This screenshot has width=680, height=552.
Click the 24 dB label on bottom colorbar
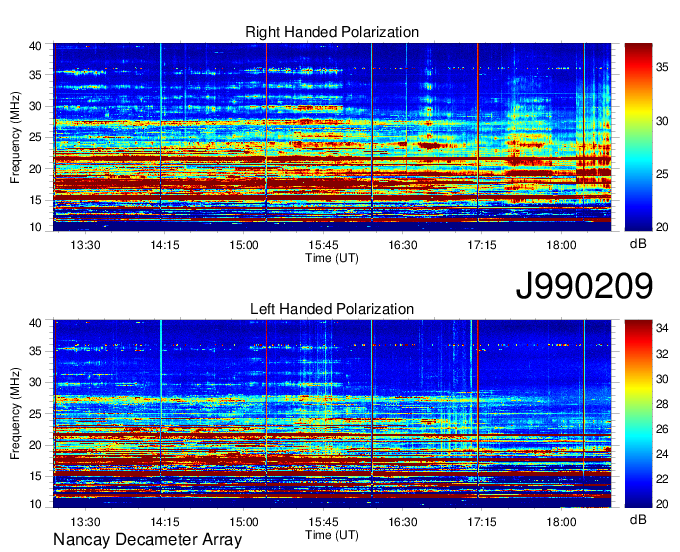[x=662, y=454]
